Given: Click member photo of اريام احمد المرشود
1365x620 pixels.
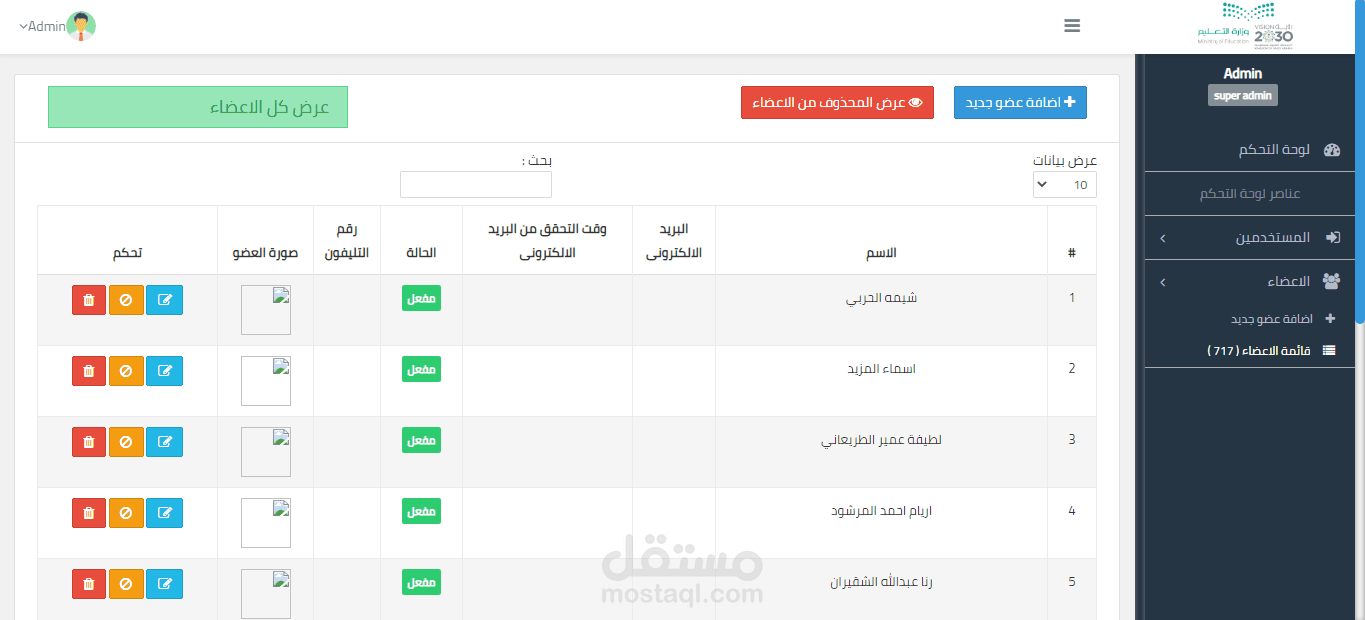Looking at the screenshot, I should tap(266, 523).
